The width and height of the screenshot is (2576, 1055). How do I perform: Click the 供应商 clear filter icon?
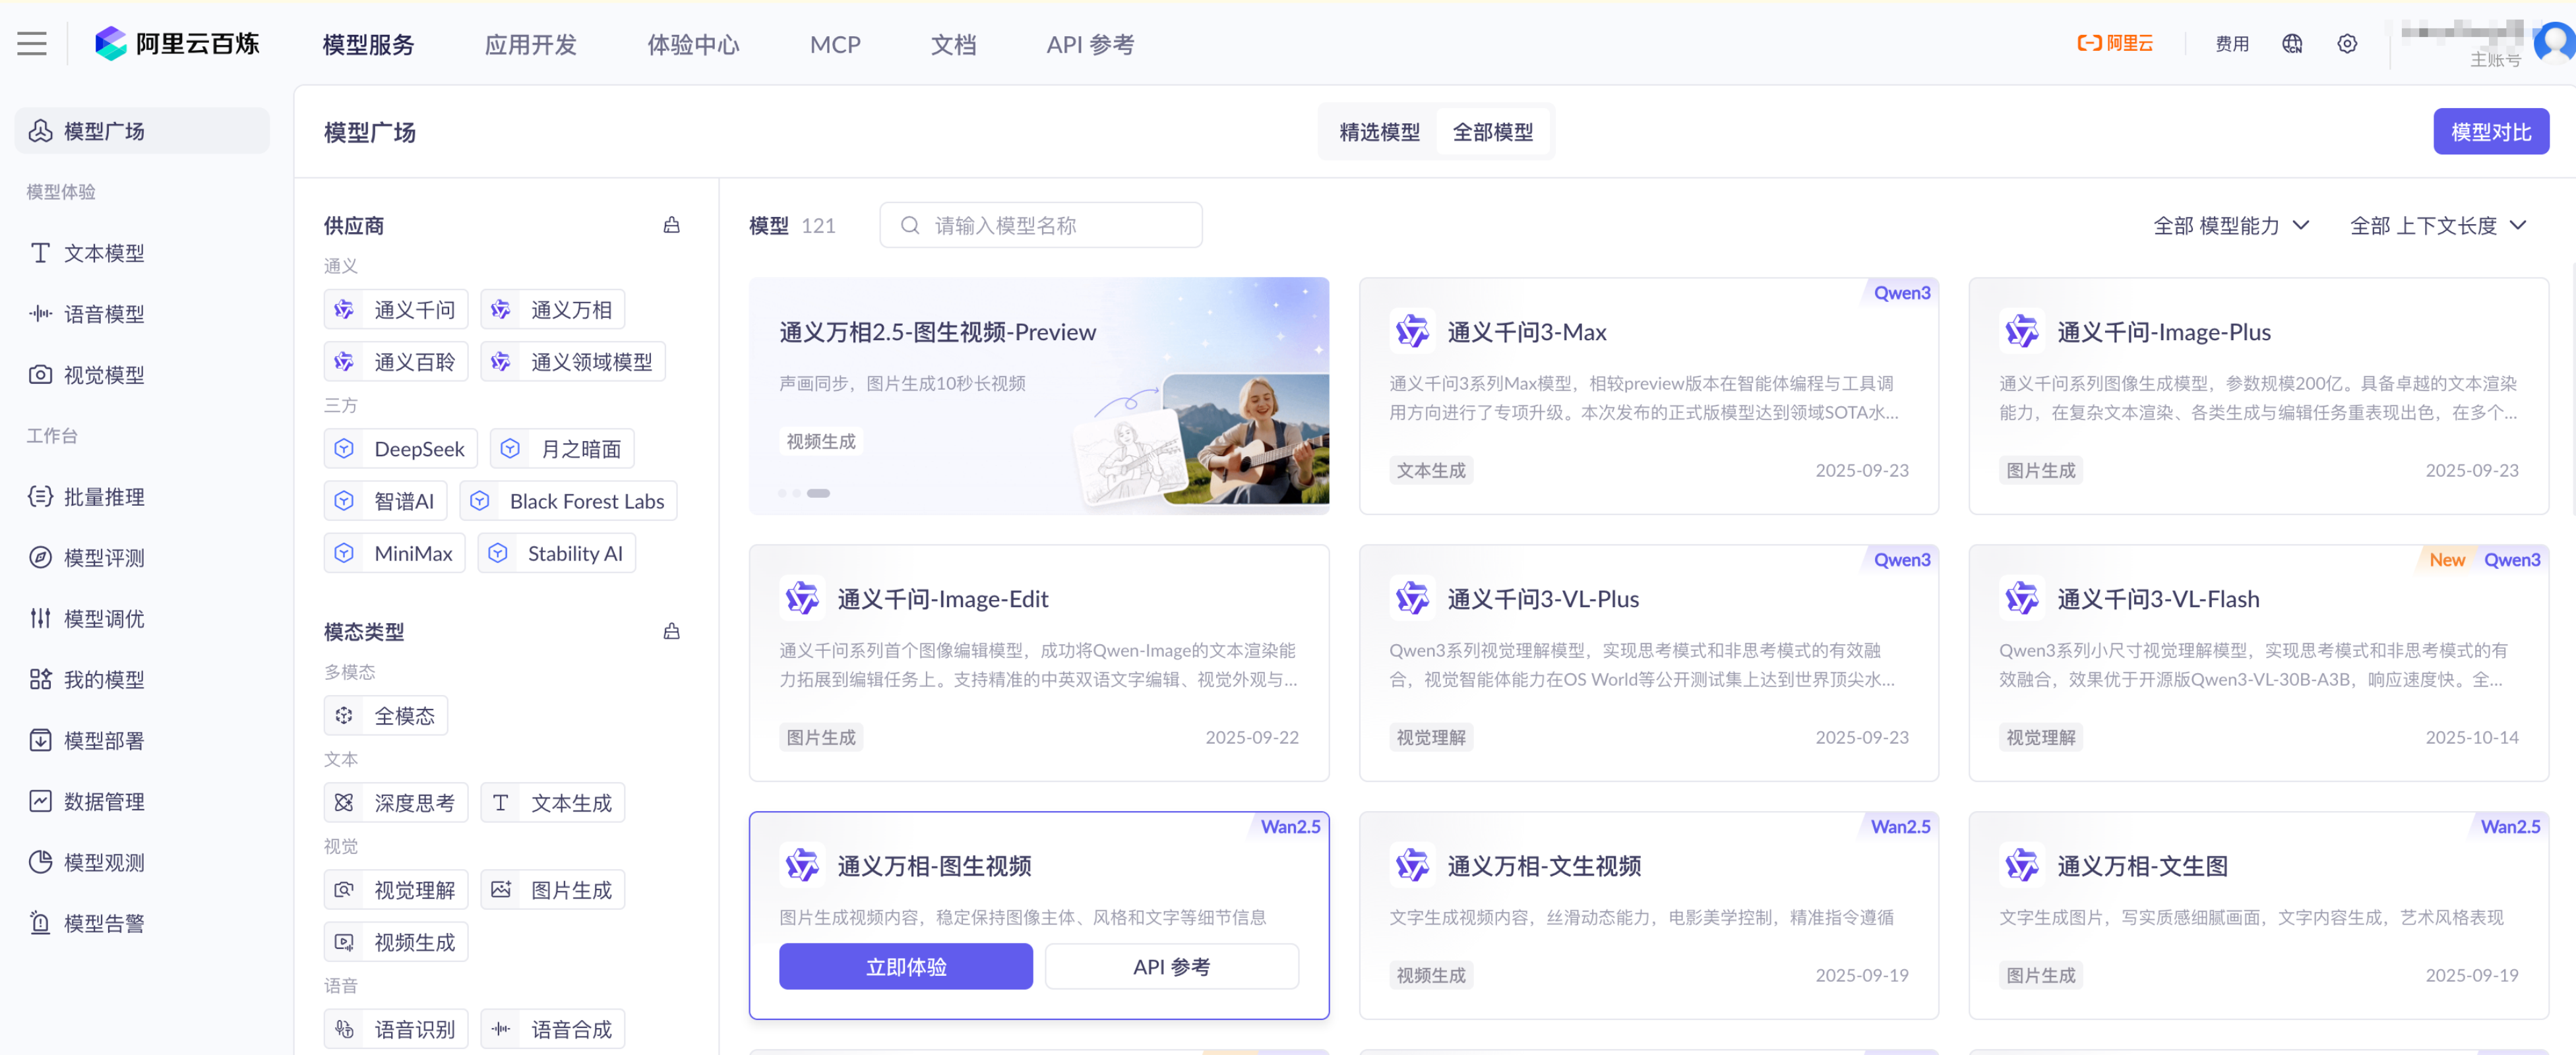pyautogui.click(x=671, y=225)
